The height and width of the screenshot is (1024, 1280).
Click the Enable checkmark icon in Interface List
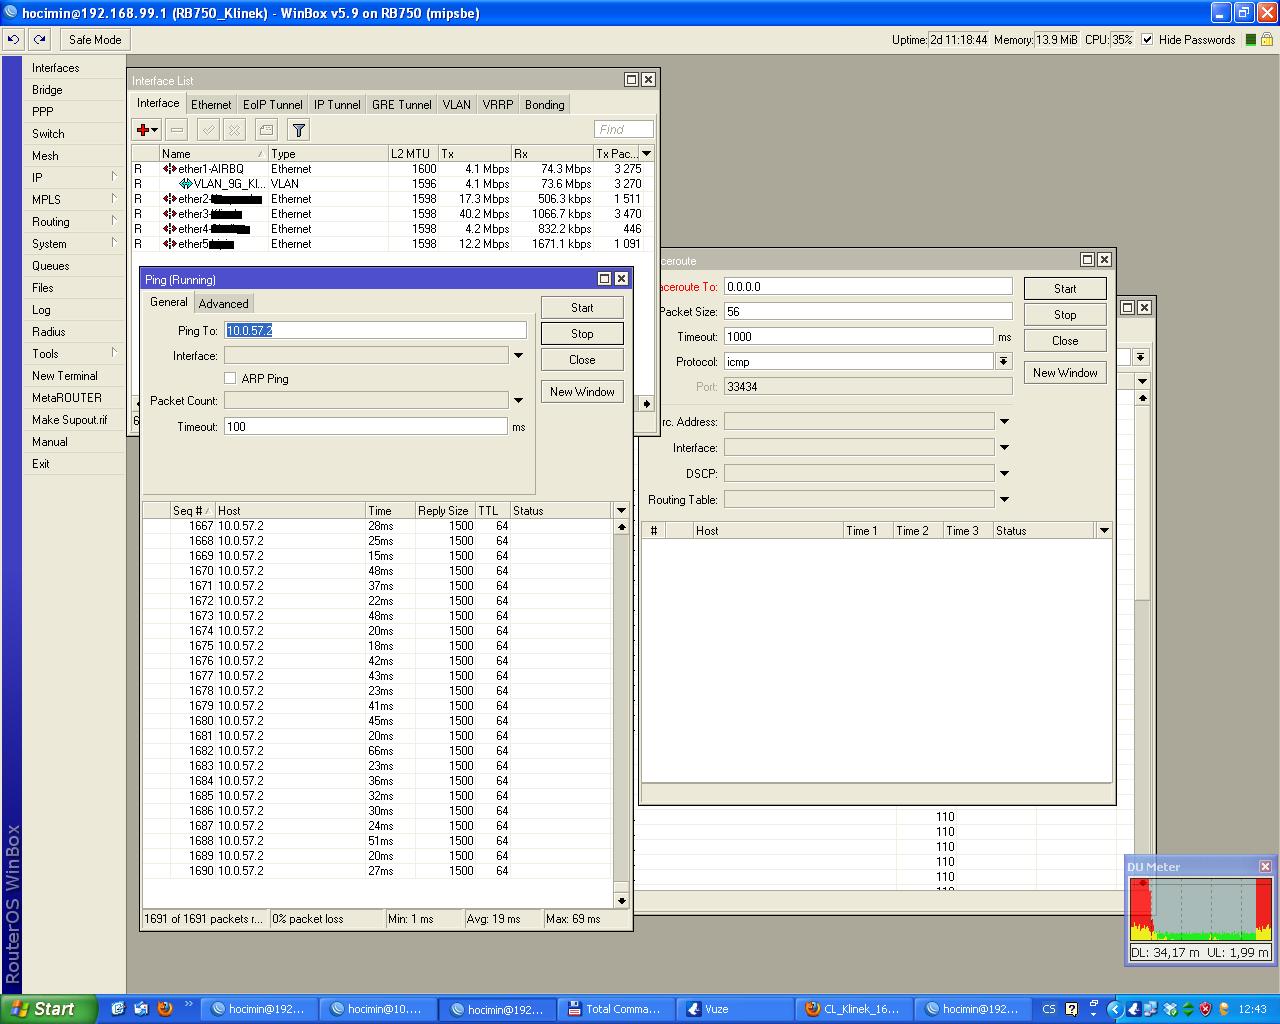(208, 130)
